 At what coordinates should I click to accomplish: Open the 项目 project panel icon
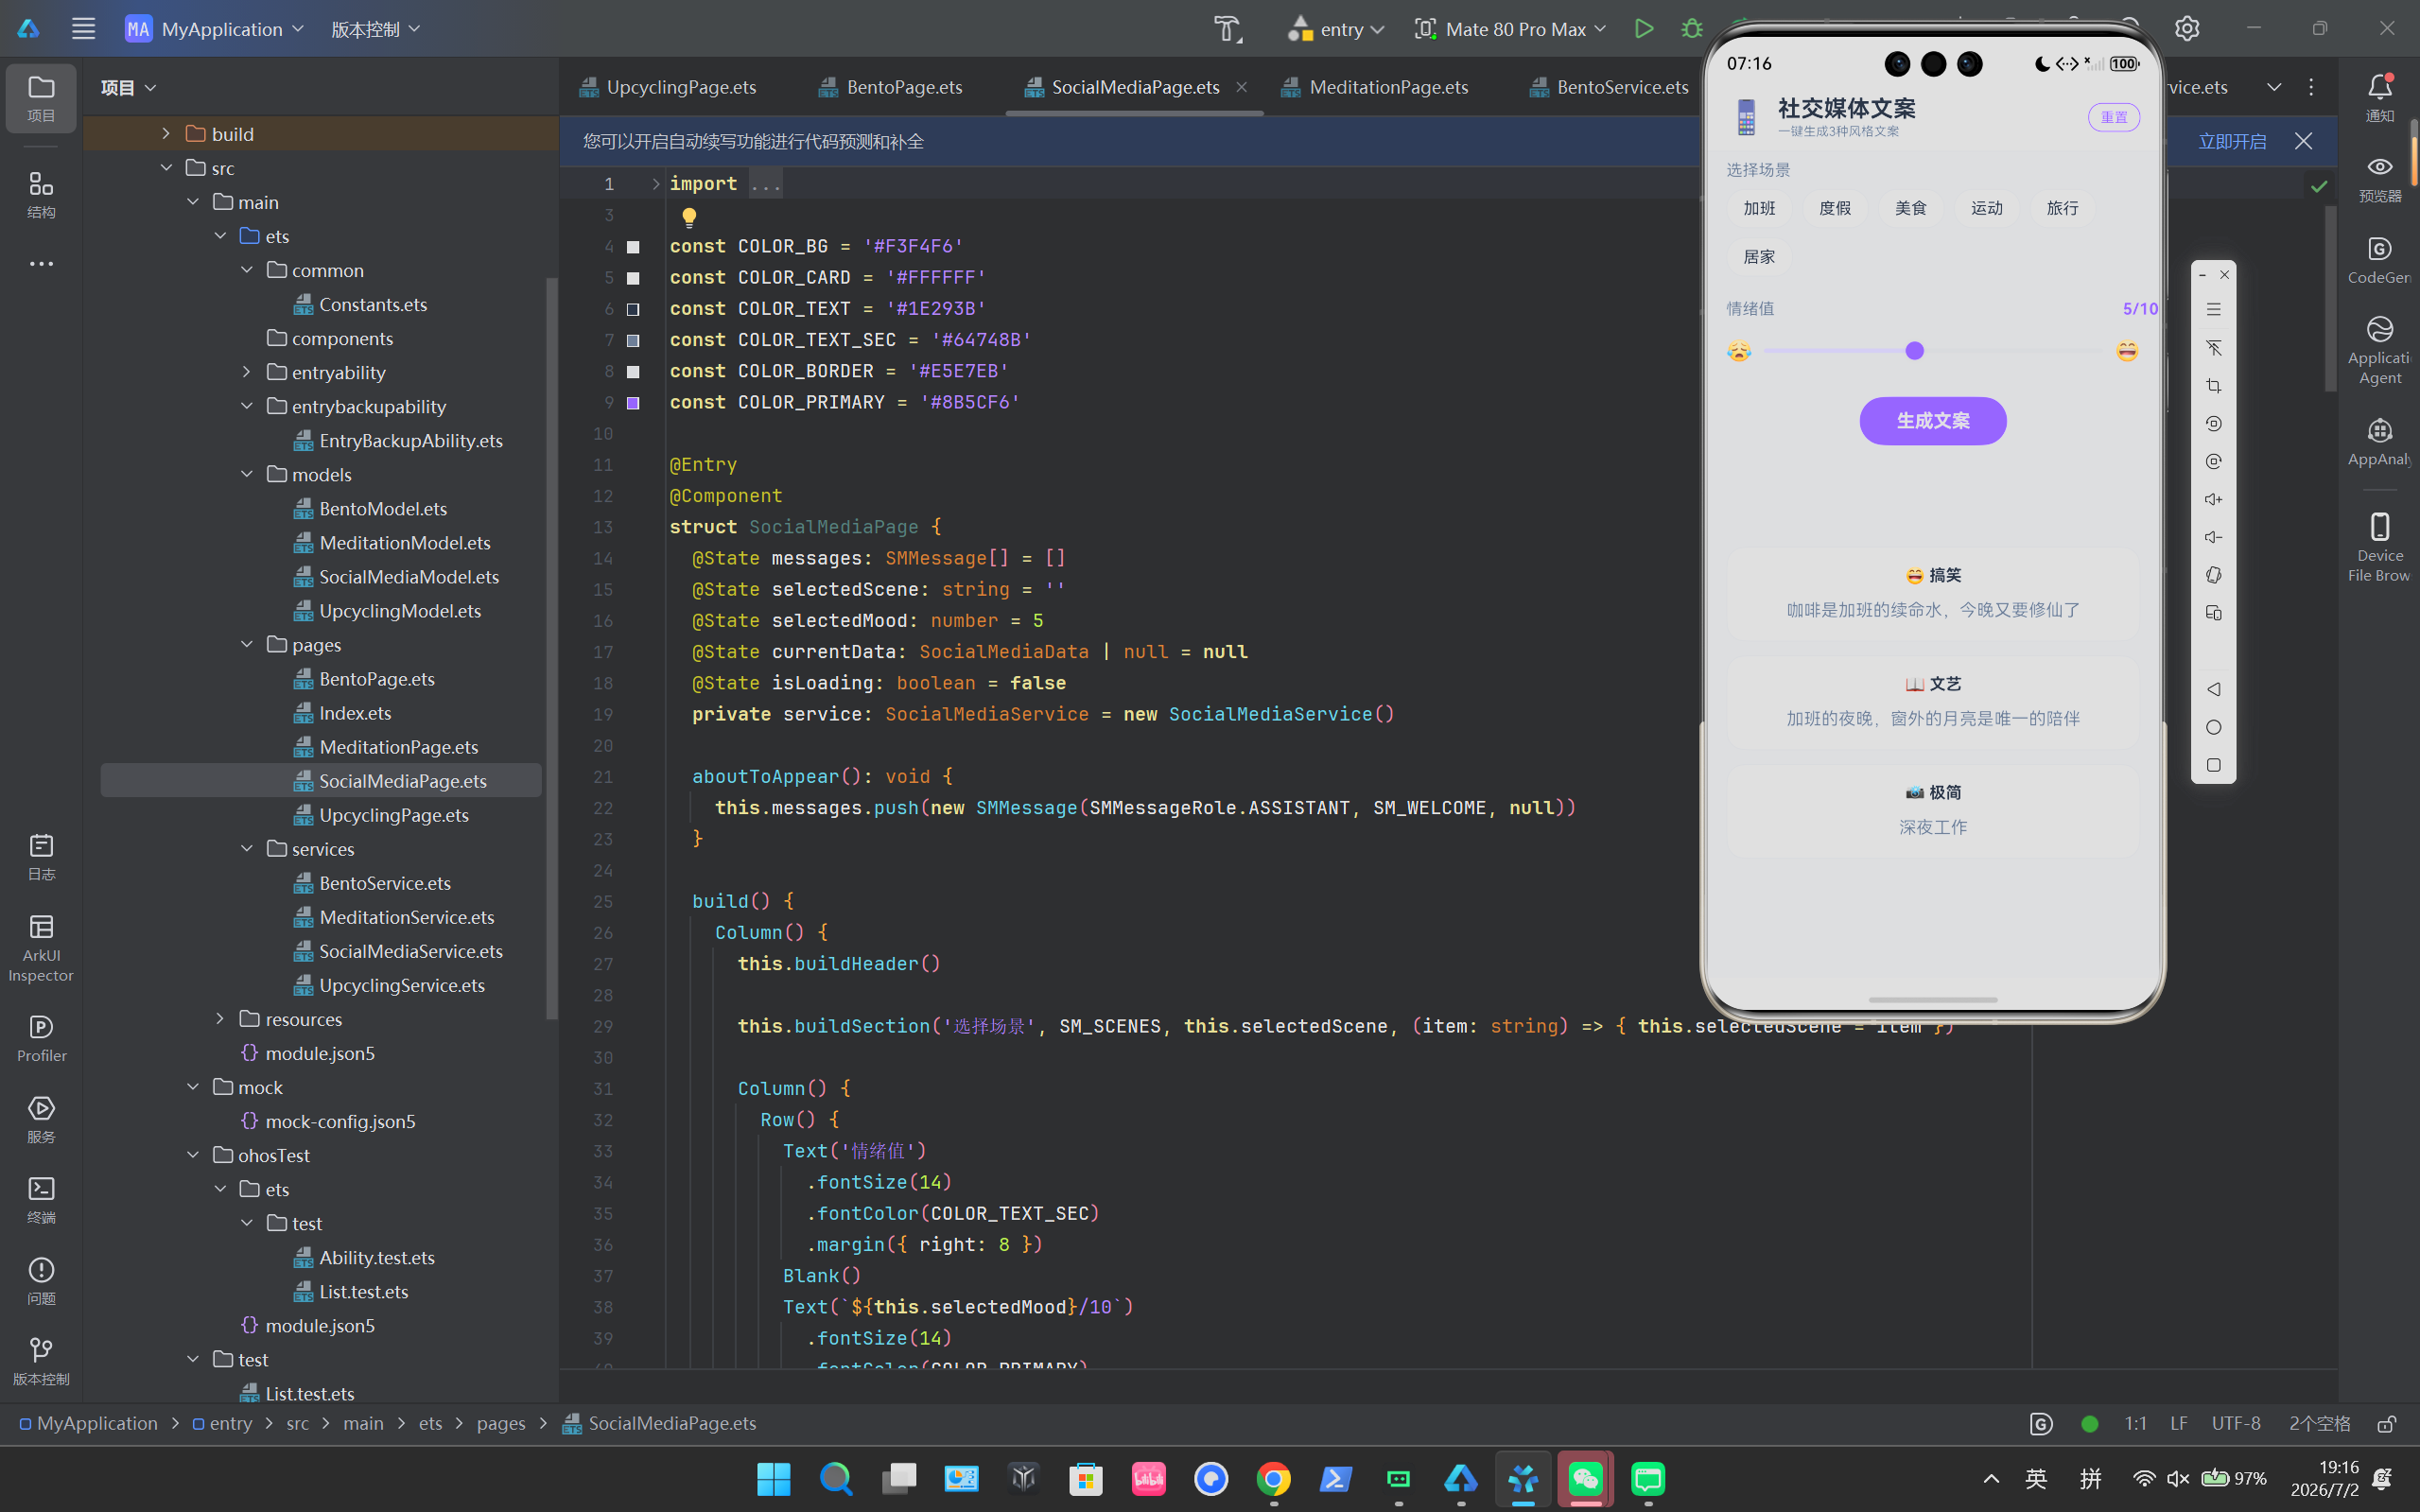point(41,98)
